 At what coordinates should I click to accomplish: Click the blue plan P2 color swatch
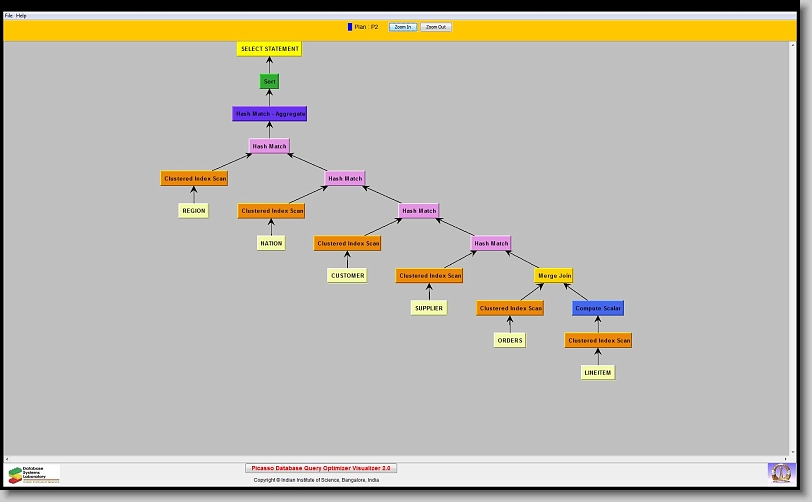(350, 27)
